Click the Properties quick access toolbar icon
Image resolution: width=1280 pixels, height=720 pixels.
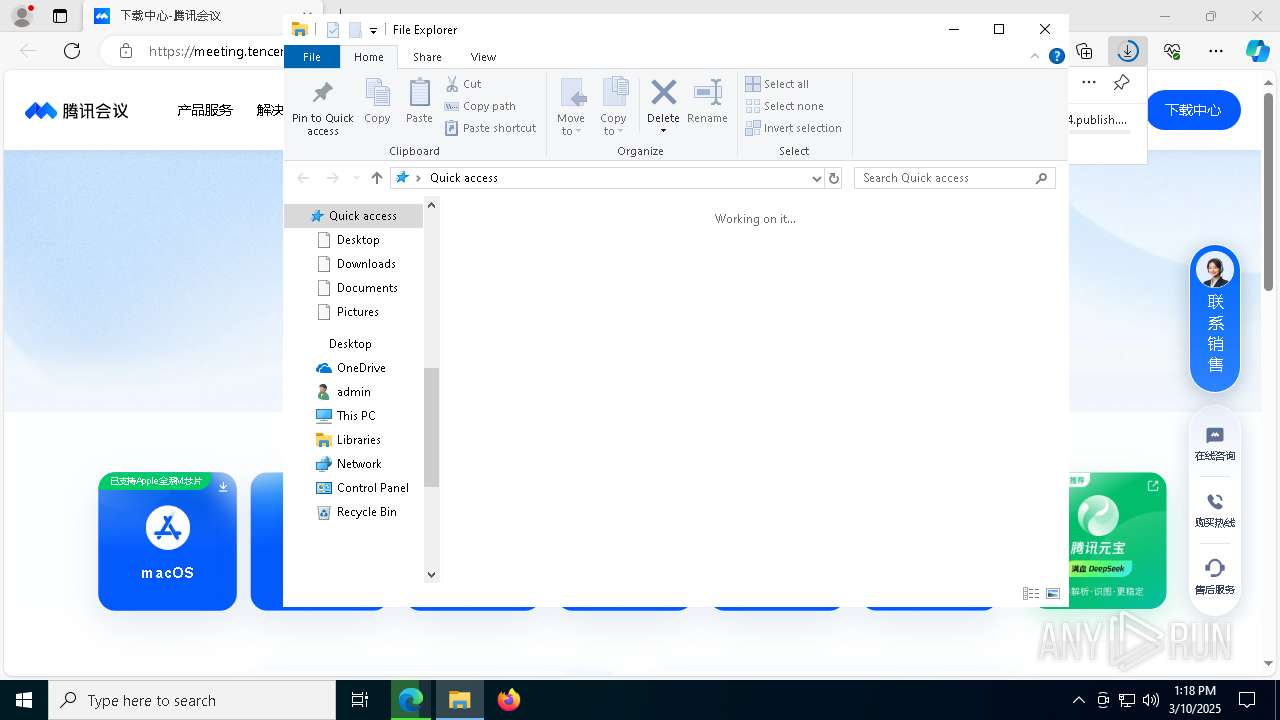click(x=333, y=30)
